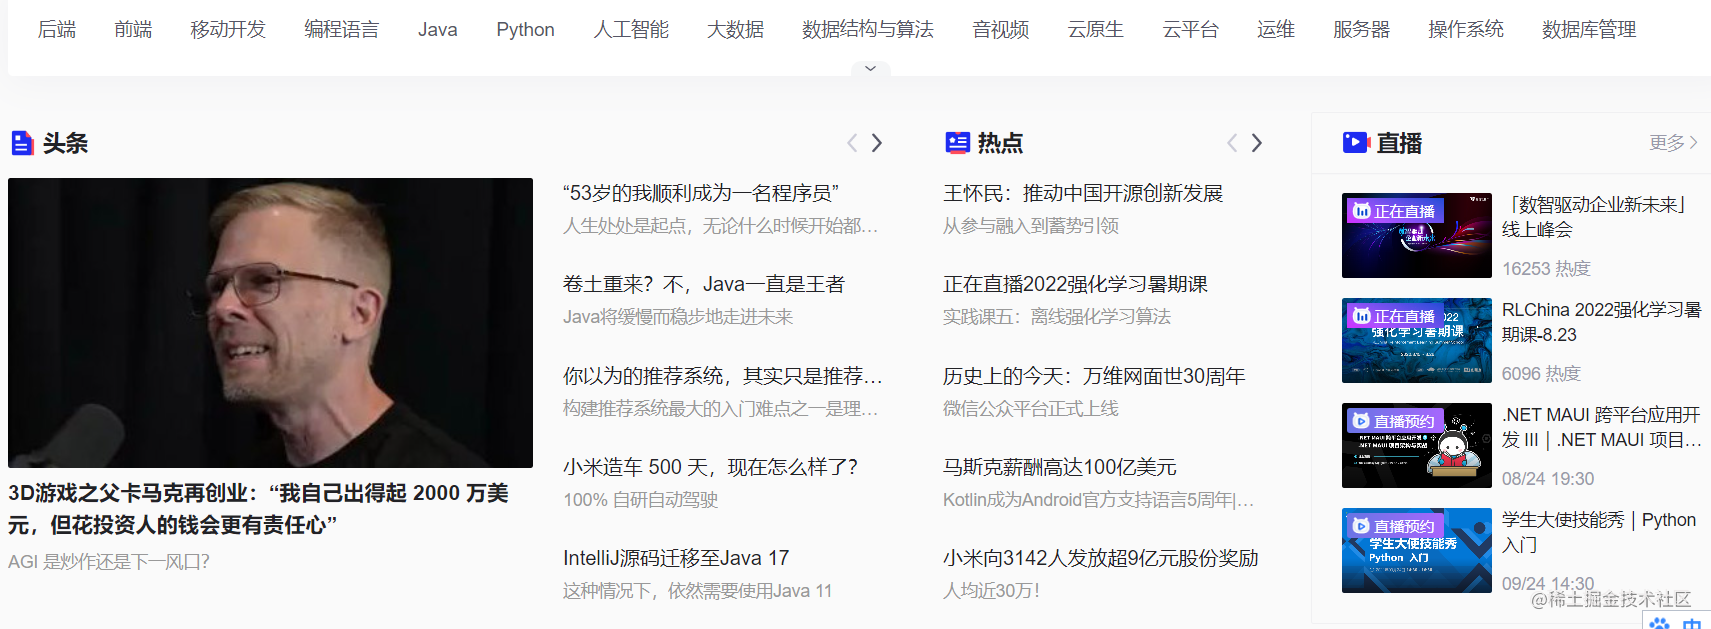Open 更多 live streams link
This screenshot has height=629, width=1711.
(1673, 143)
